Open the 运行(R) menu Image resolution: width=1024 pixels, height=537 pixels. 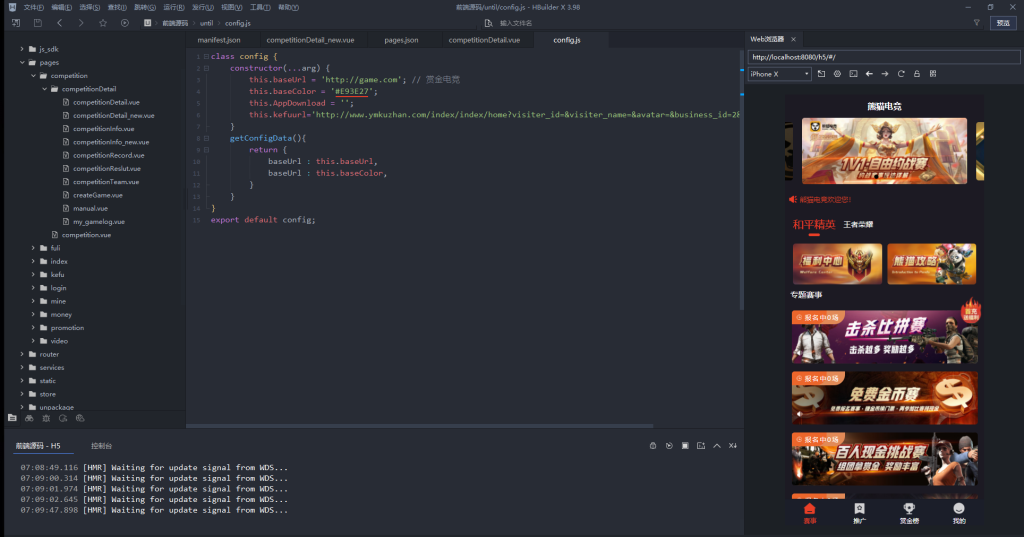(x=174, y=7)
